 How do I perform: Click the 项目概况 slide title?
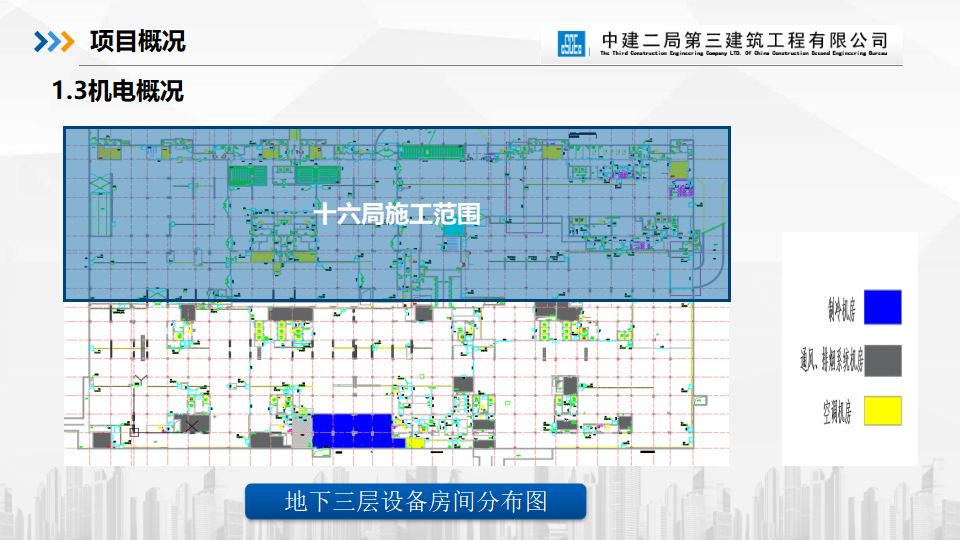click(x=137, y=41)
